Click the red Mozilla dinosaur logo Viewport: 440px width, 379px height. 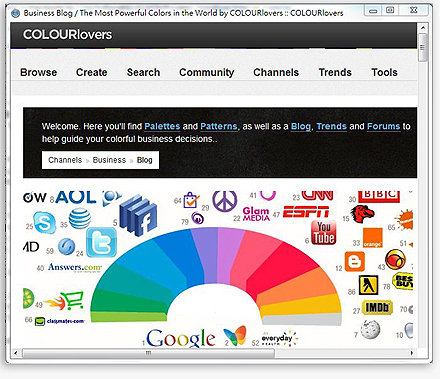coord(363,214)
